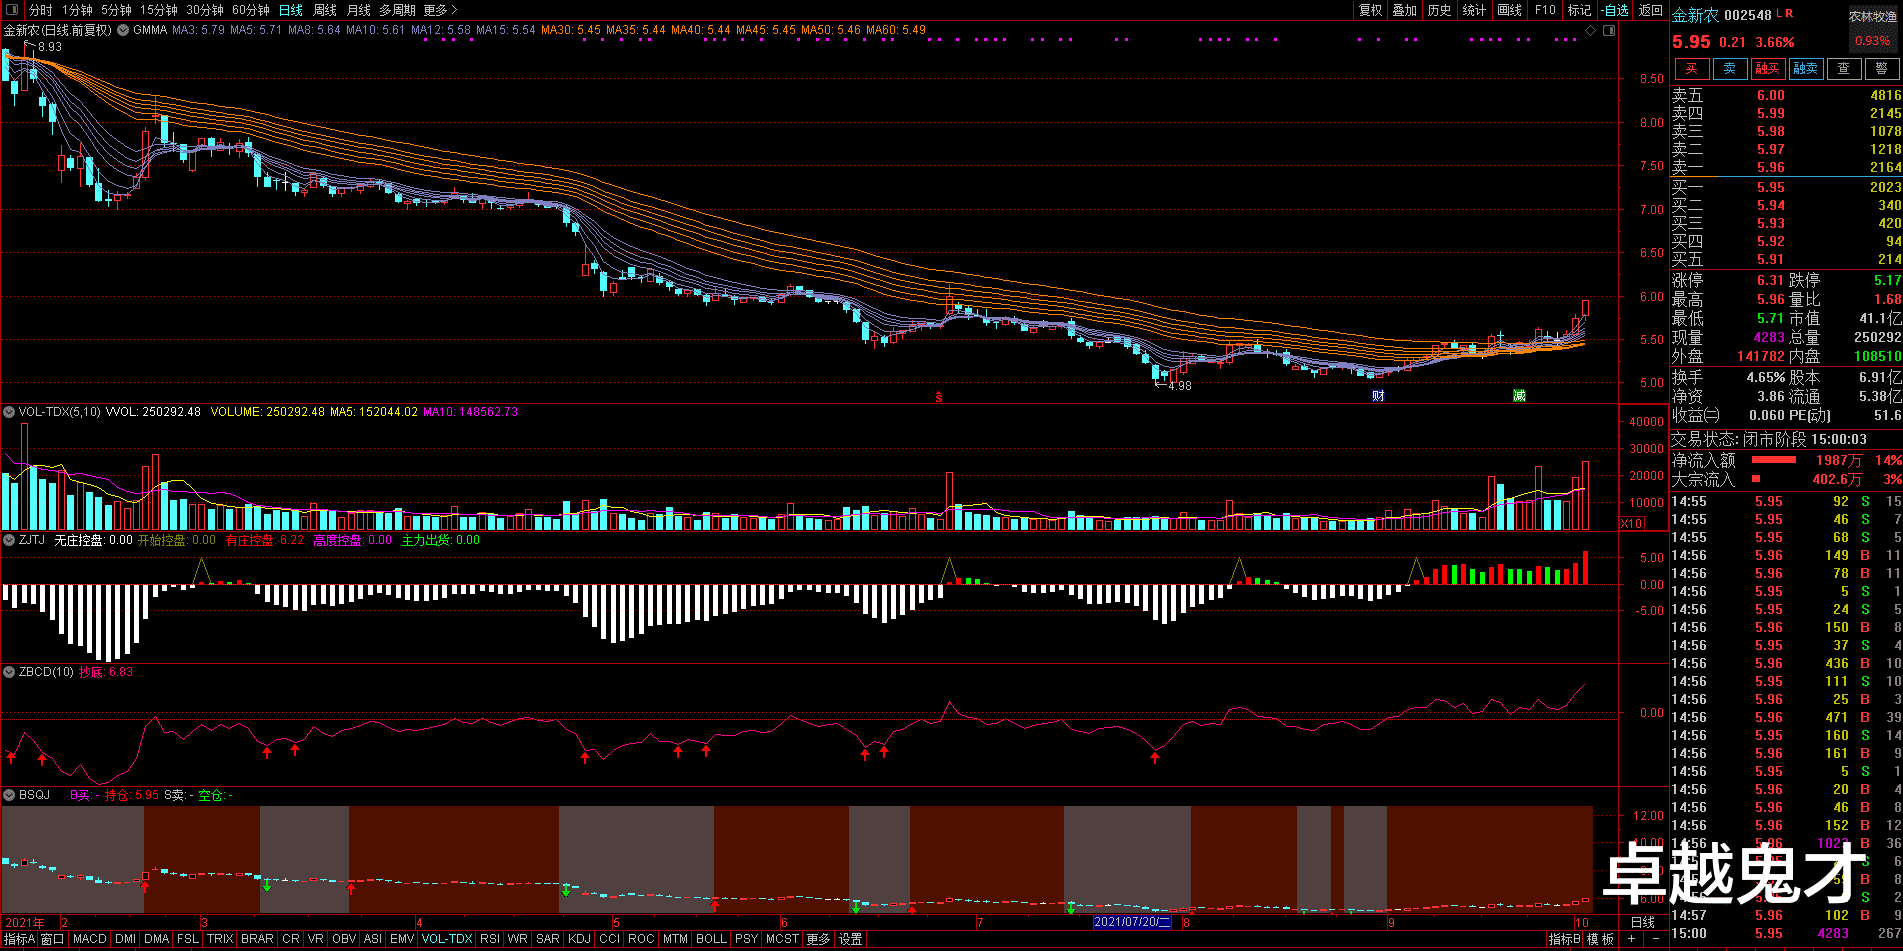The image size is (1903, 951).
Task: Click the 2021/07/20 date marker on timeline
Action: [x=1132, y=922]
